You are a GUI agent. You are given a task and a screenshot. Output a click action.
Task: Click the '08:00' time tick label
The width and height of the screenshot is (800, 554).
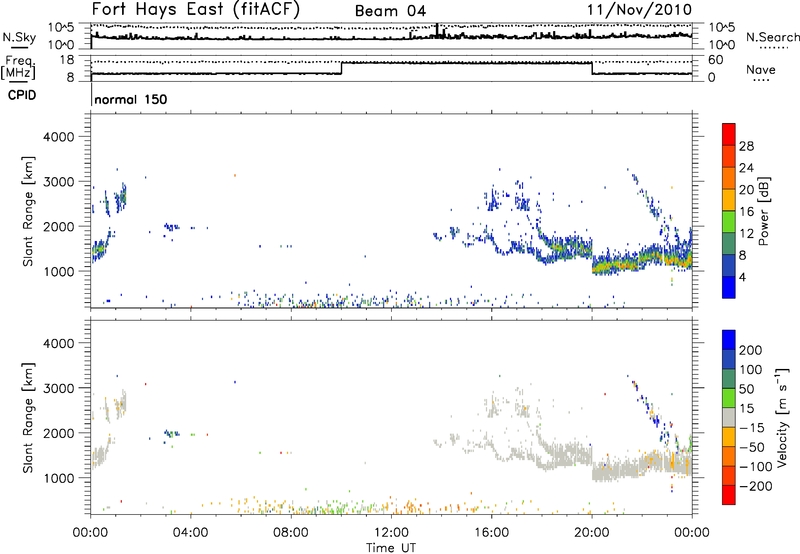click(291, 533)
